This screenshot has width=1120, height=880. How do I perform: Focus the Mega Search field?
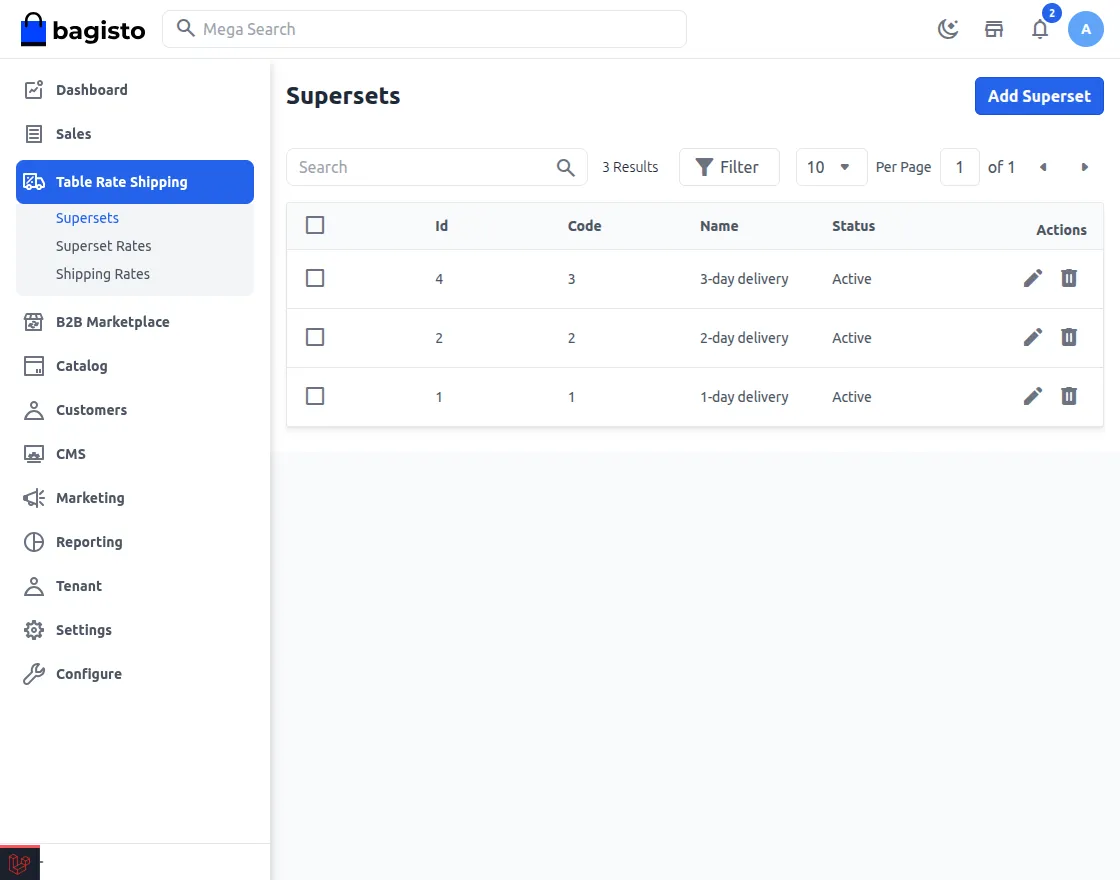(430, 29)
